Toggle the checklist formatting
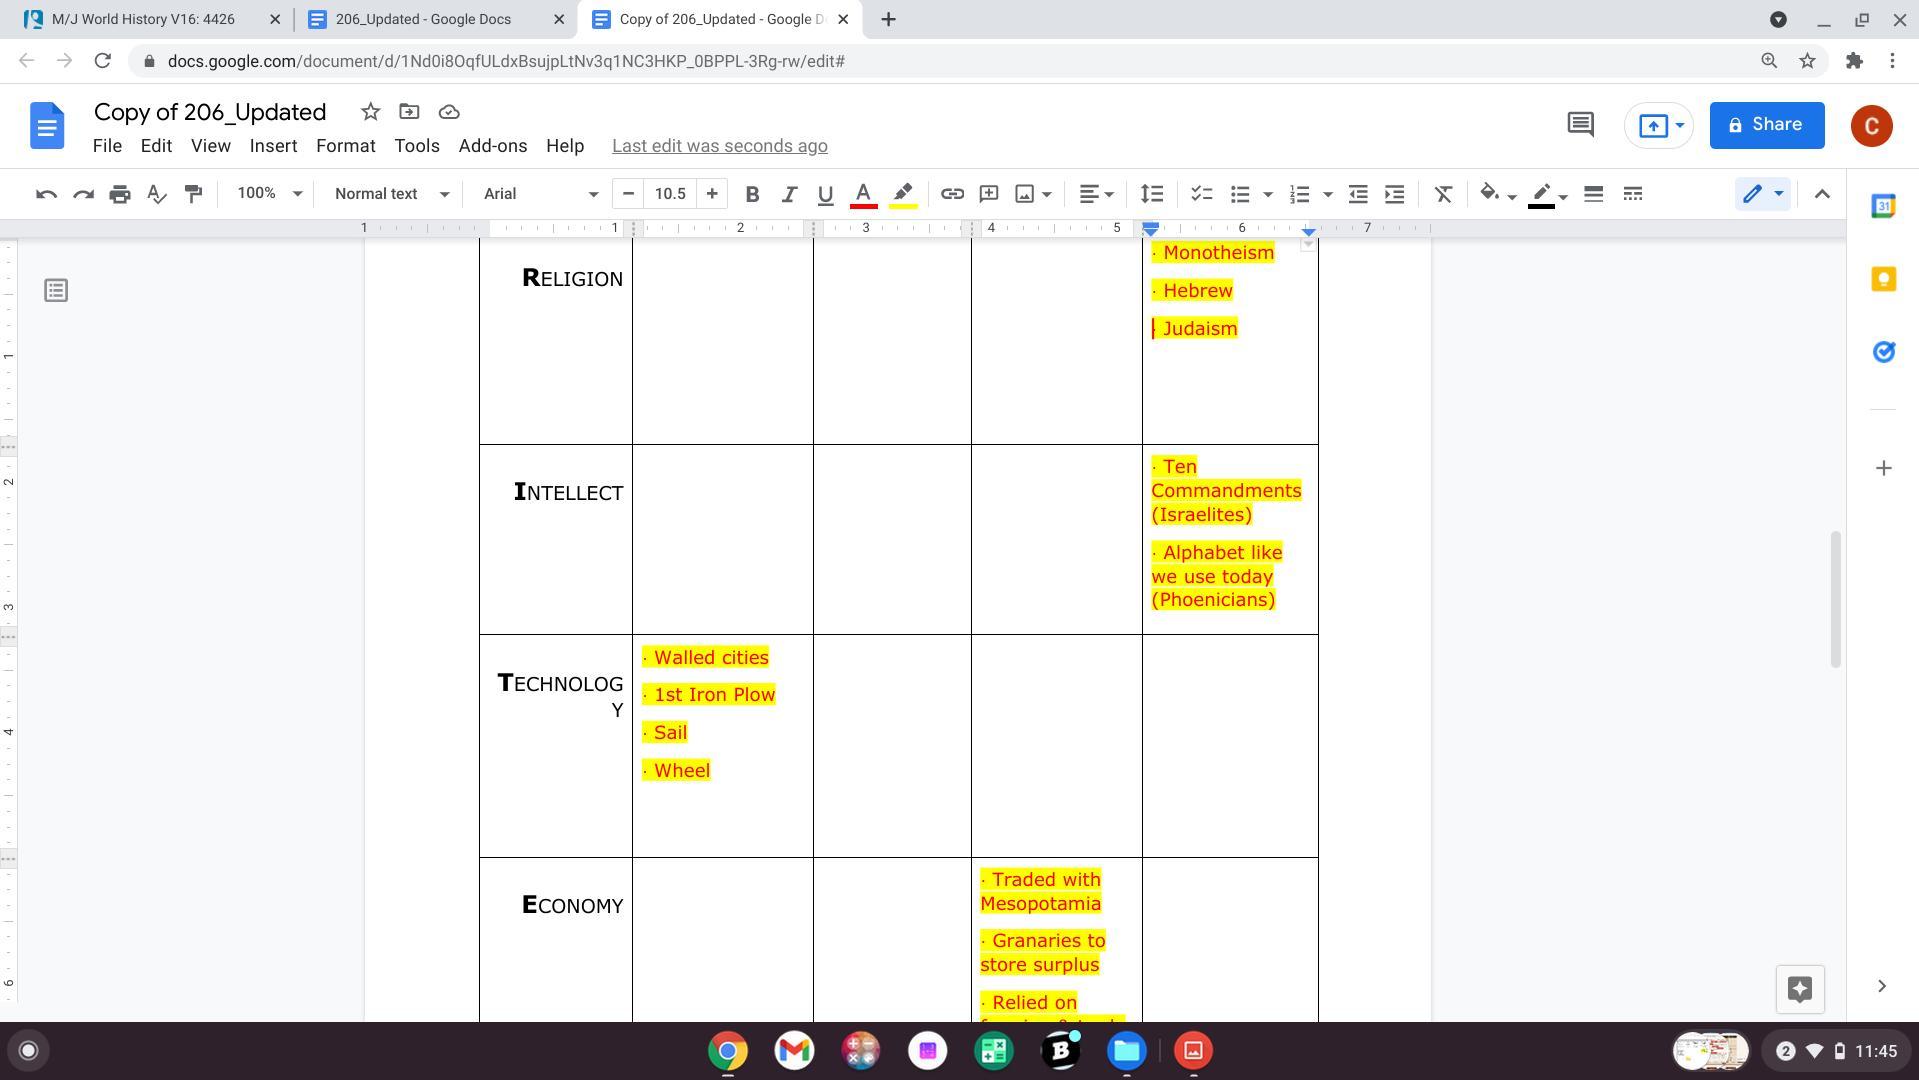1919x1080 pixels. click(x=1201, y=194)
